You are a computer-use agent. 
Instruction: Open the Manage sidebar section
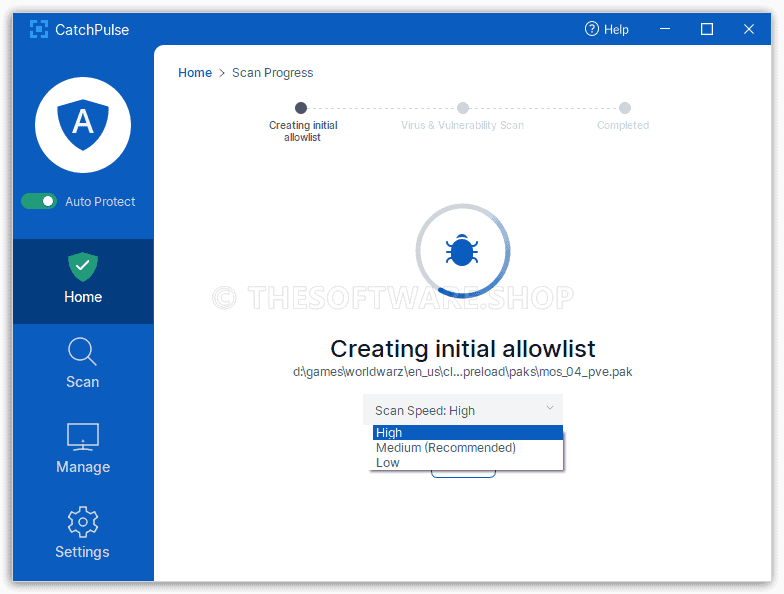(83, 448)
